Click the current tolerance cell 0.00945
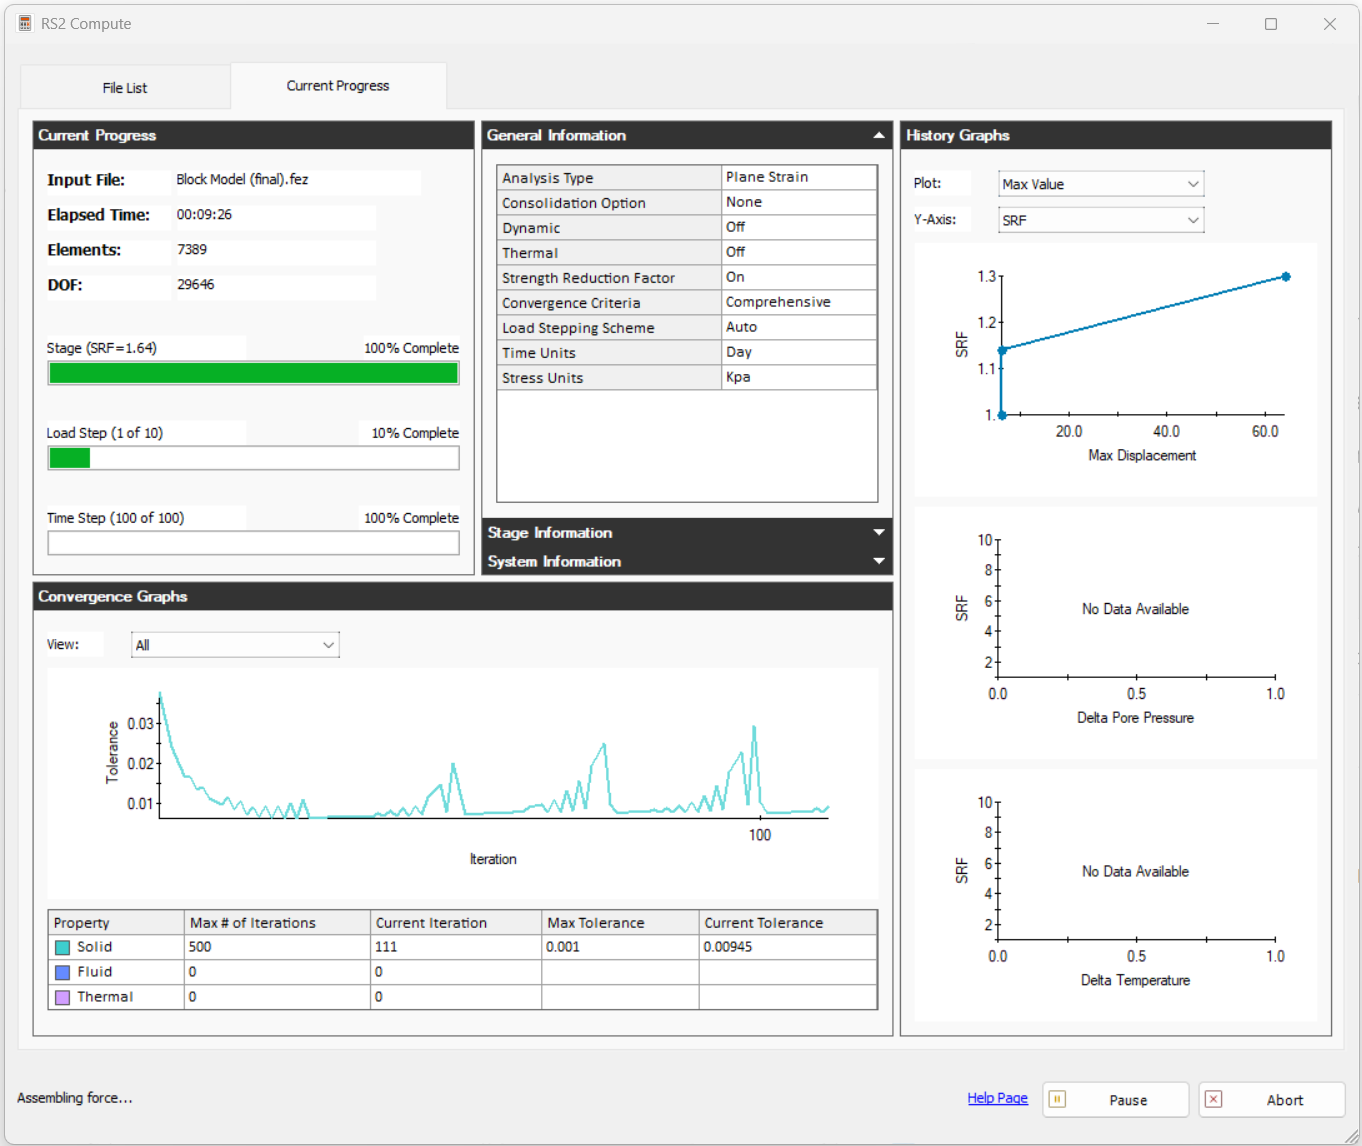The width and height of the screenshot is (1362, 1146). pos(788,947)
